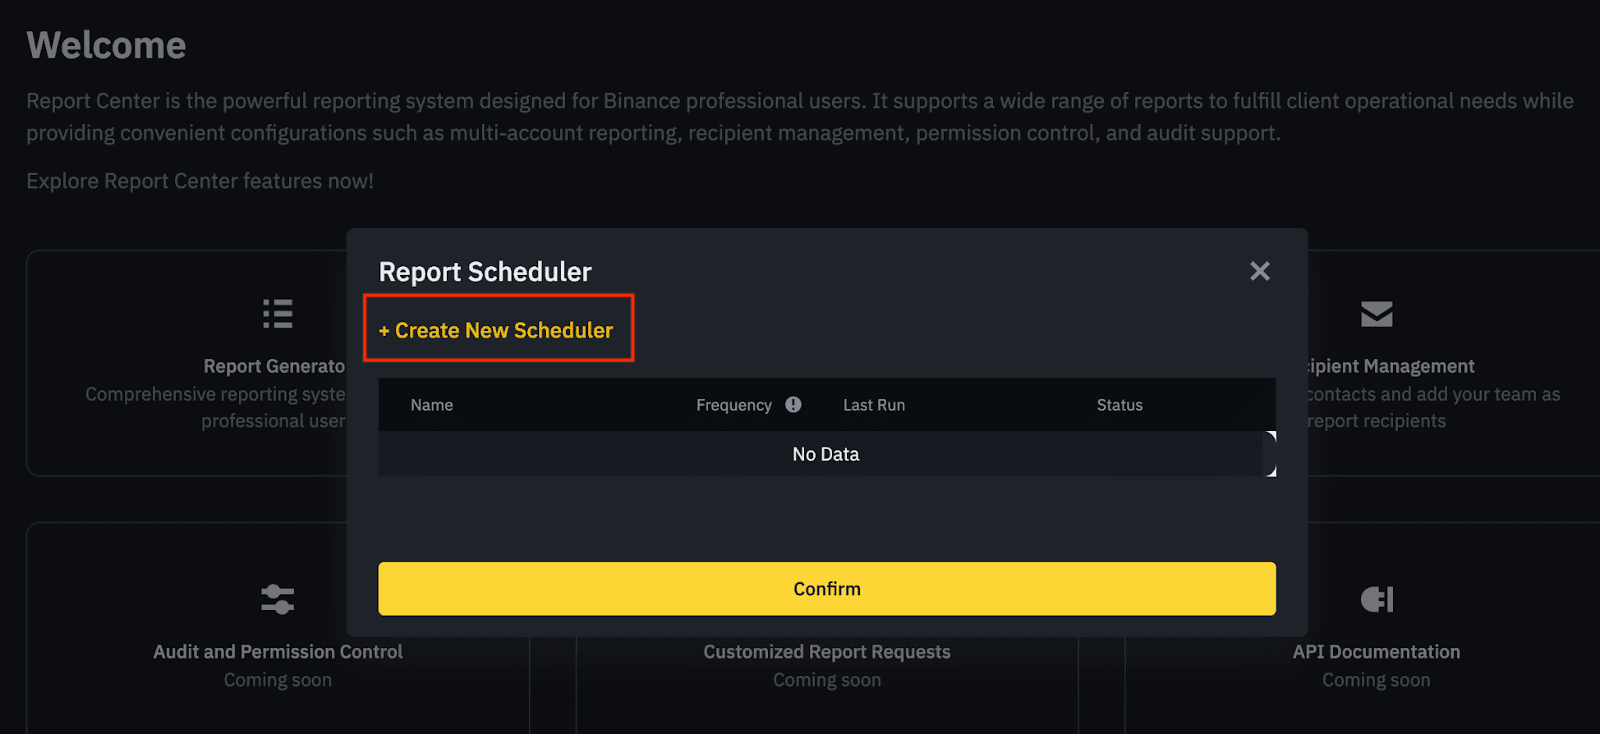Viewport: 1600px width, 734px height.
Task: Click the Frequency column header
Action: [733, 405]
